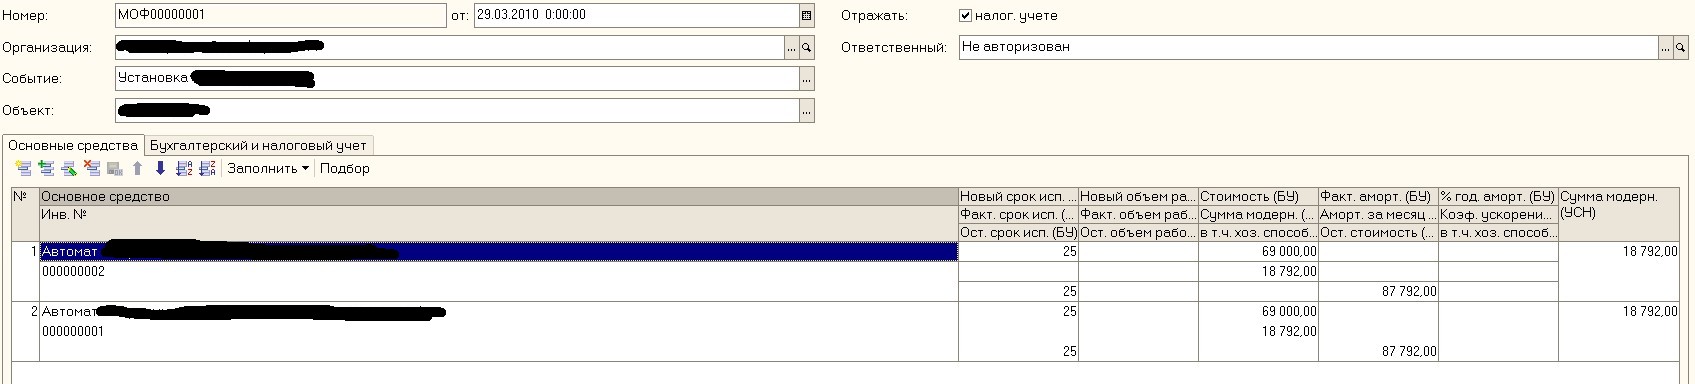
Task: Click the Новый срок исп. column header
Action: tap(1018, 196)
